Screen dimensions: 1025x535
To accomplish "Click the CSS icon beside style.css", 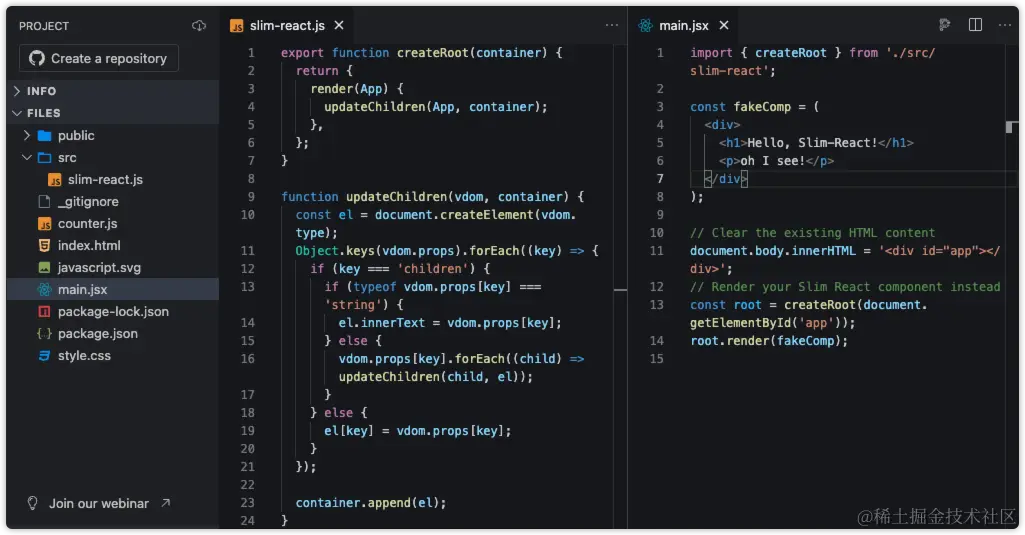I will click(44, 356).
